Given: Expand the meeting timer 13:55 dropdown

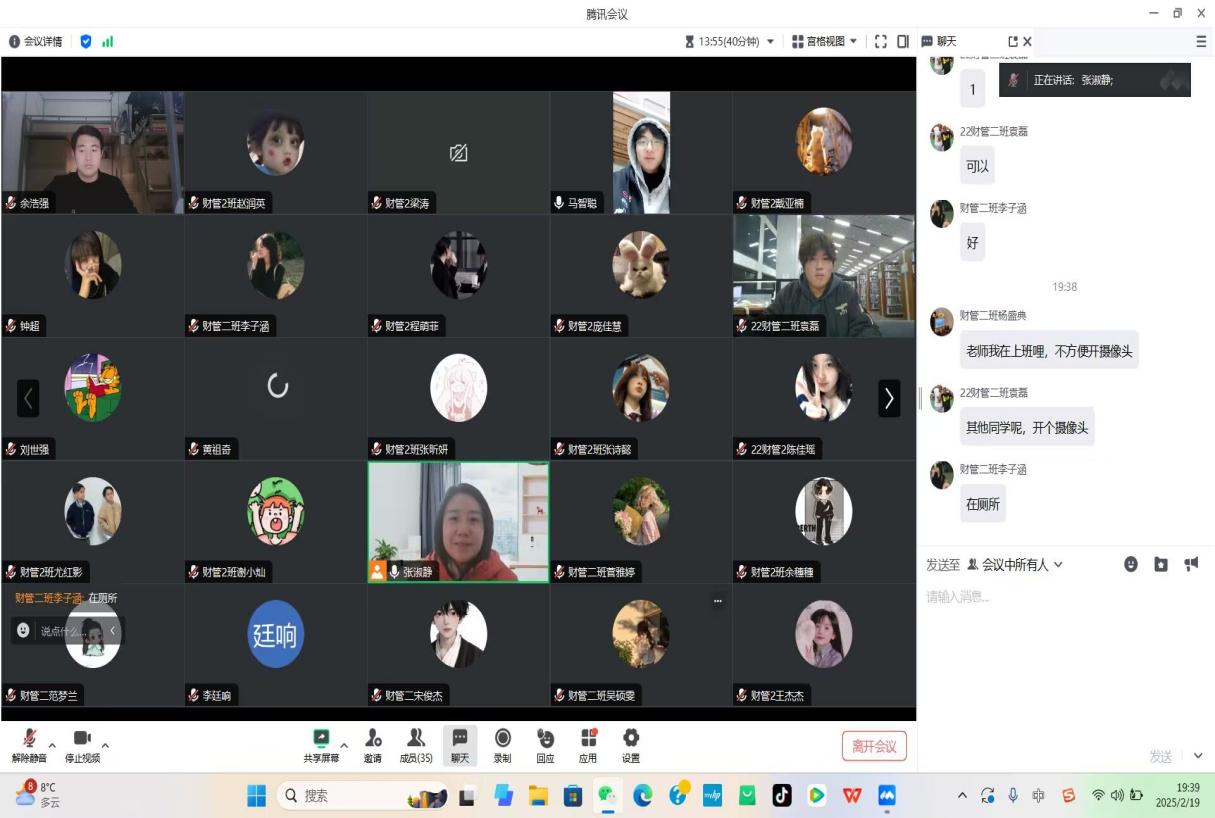Looking at the screenshot, I should pyautogui.click(x=731, y=41).
